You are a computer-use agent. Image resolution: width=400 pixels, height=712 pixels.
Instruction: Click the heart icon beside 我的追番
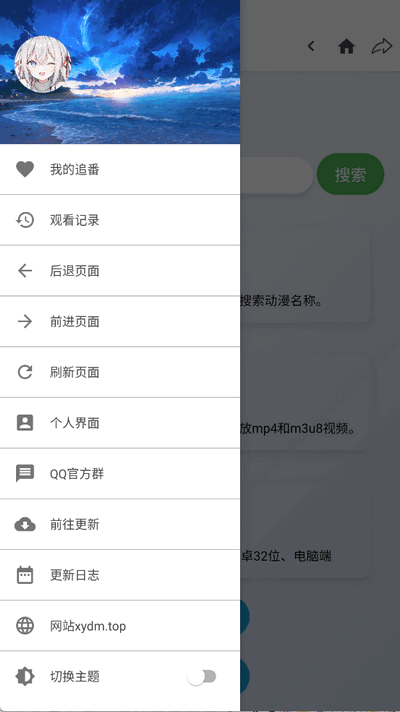pyautogui.click(x=25, y=169)
